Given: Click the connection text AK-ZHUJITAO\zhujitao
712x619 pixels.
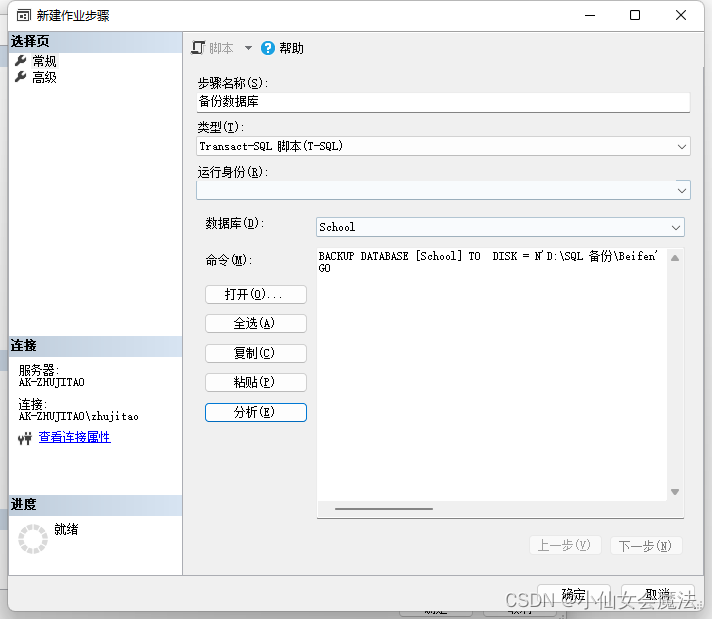Looking at the screenshot, I should click(x=79, y=416).
